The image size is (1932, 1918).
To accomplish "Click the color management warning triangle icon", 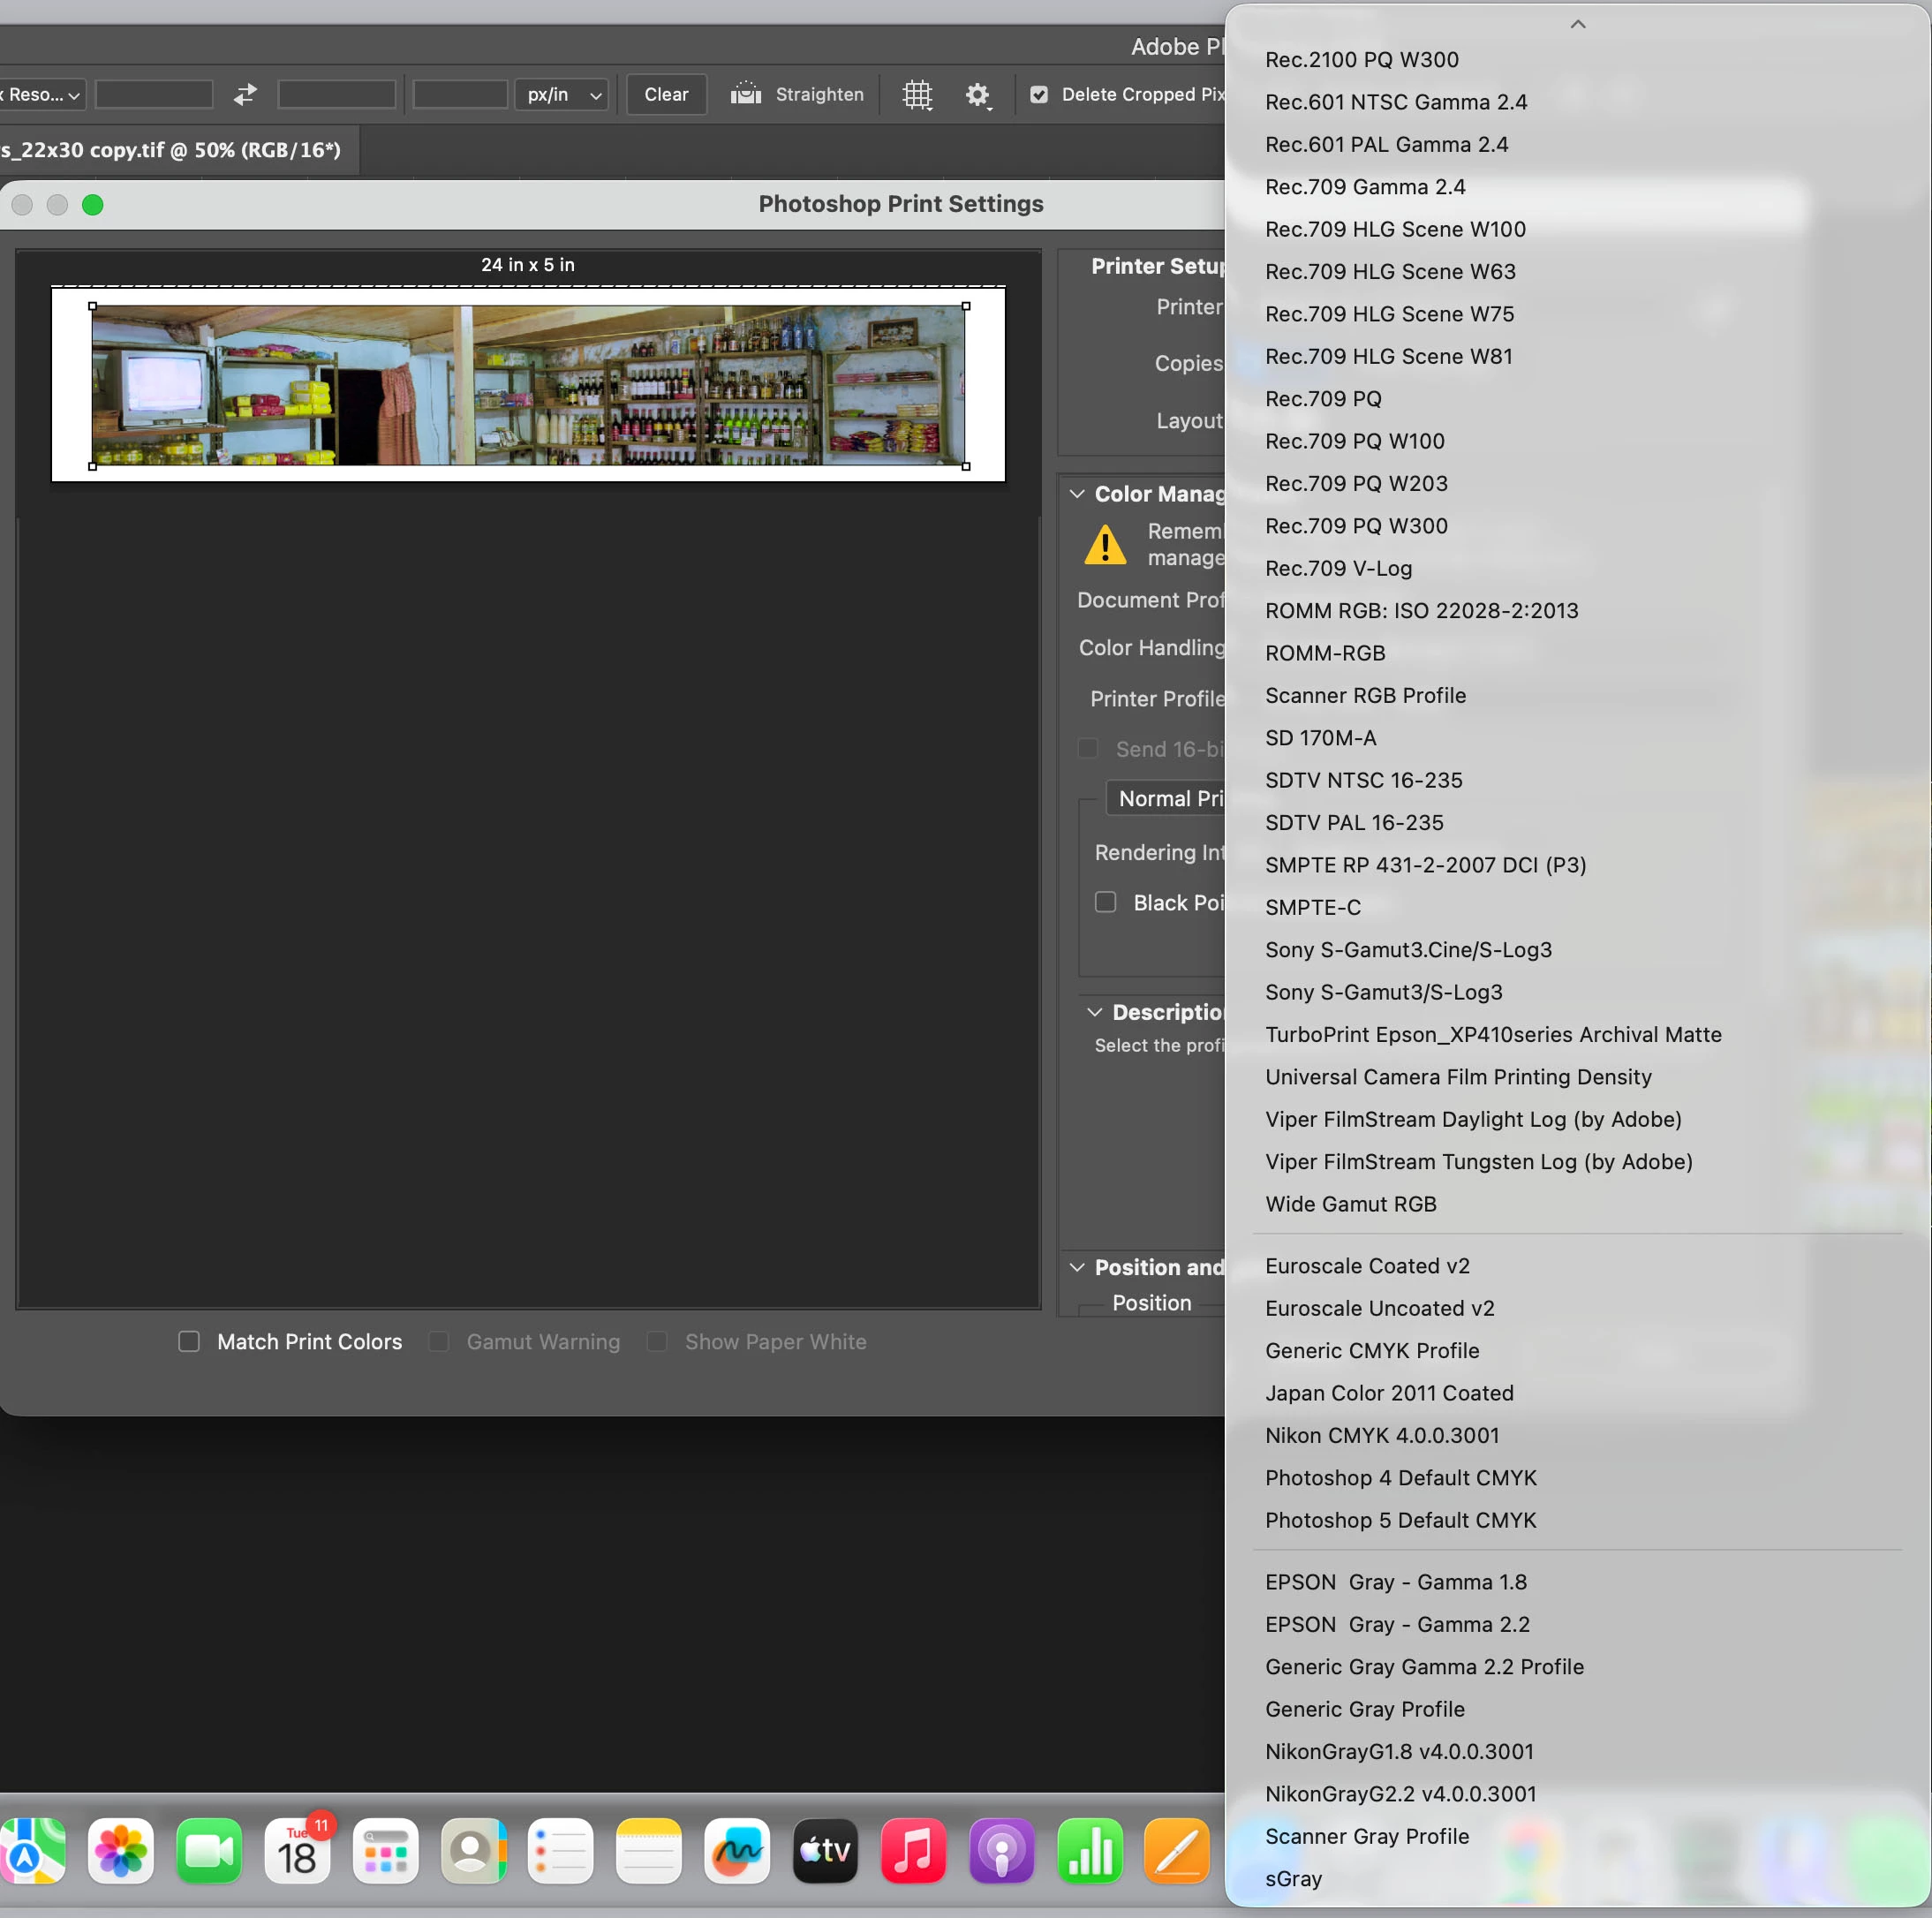I will 1105,545.
